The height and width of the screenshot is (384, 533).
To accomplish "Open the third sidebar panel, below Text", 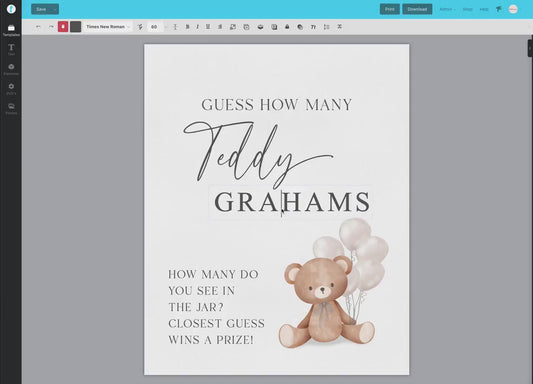I will pos(11,69).
